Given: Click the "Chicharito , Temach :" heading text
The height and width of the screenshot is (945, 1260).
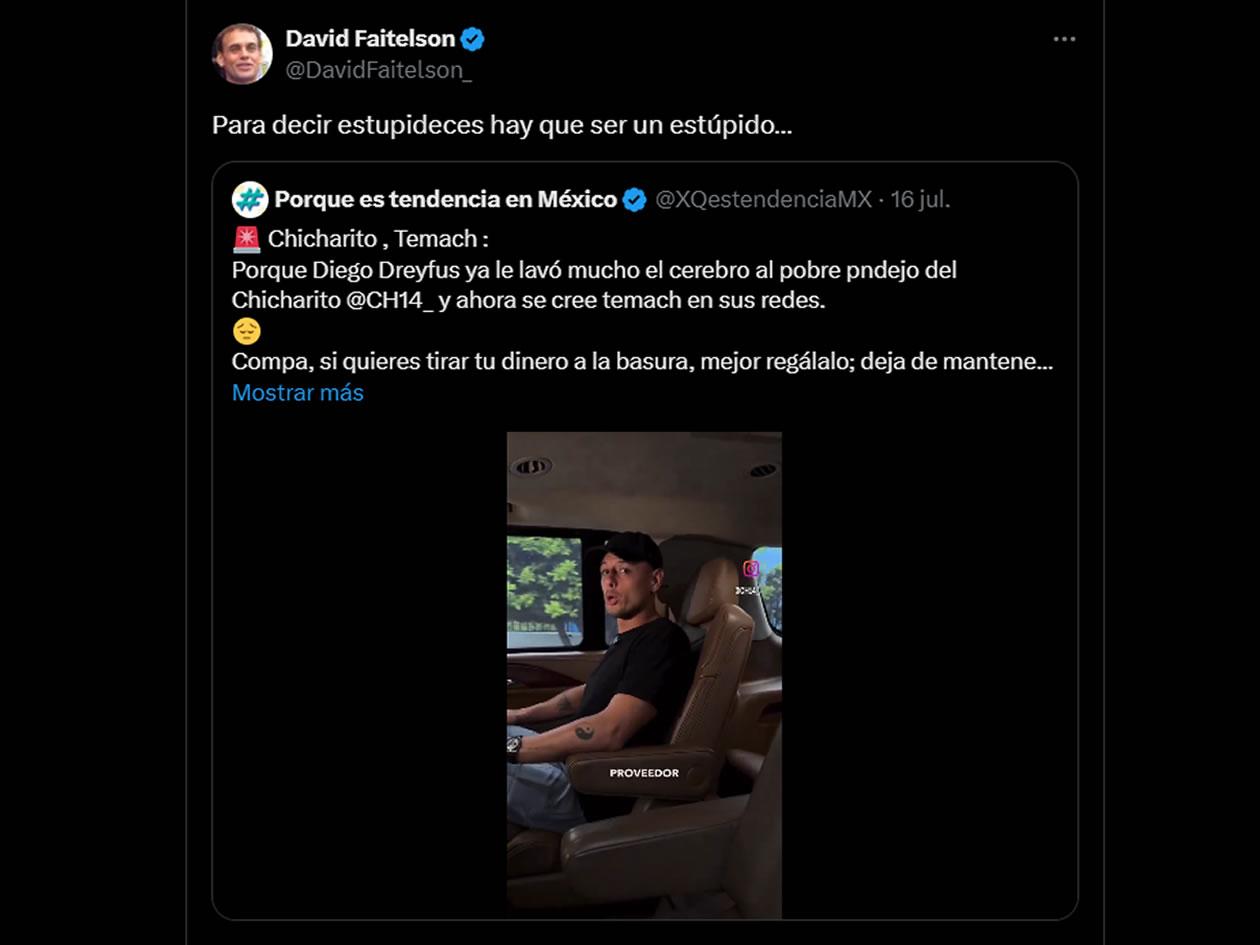Looking at the screenshot, I should (378, 240).
